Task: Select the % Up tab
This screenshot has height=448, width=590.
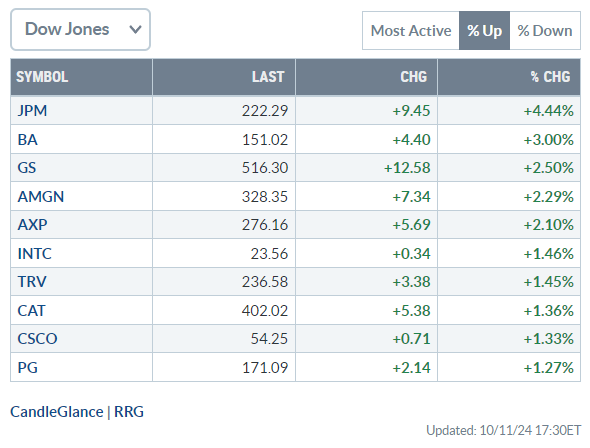Action: coord(484,31)
